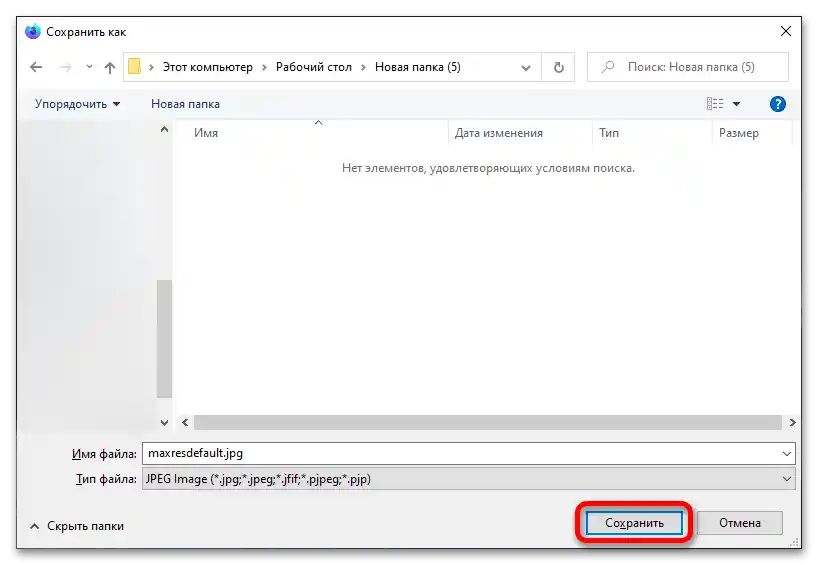This screenshot has height=565, width=818.
Task: Select 'Этот компьютер' in the path
Action: [x=207, y=67]
